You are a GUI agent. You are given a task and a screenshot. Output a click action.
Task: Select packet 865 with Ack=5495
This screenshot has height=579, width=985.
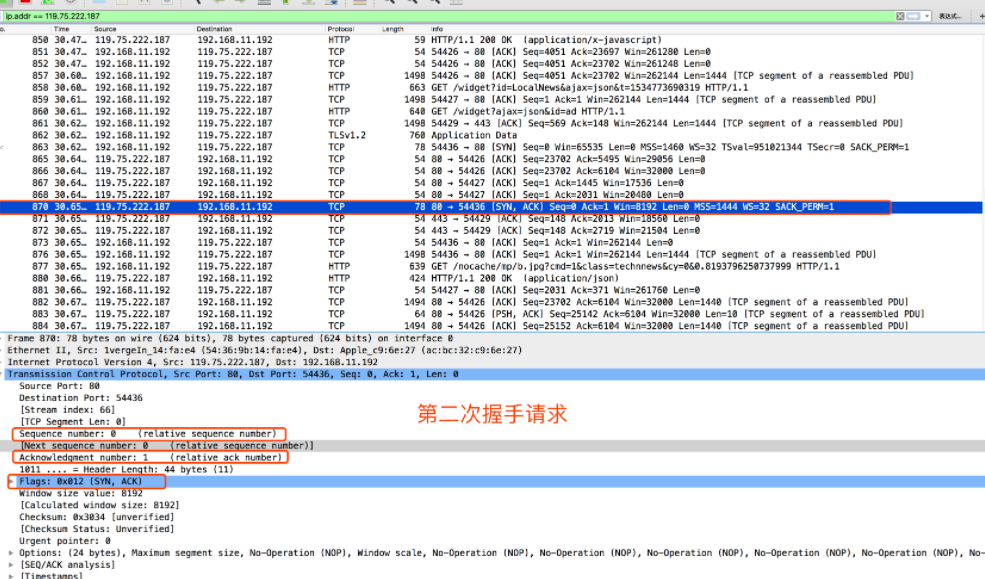point(492,160)
